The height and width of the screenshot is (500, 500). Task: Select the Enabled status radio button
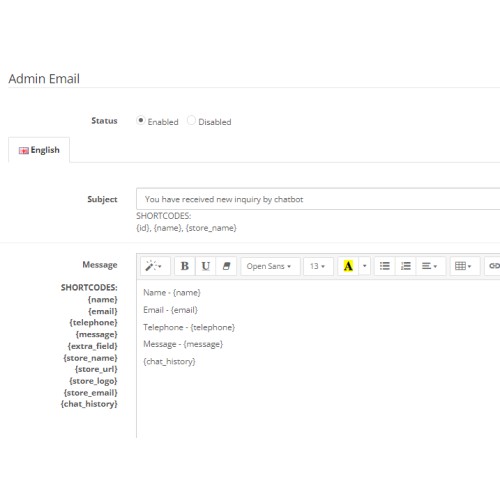[141, 120]
